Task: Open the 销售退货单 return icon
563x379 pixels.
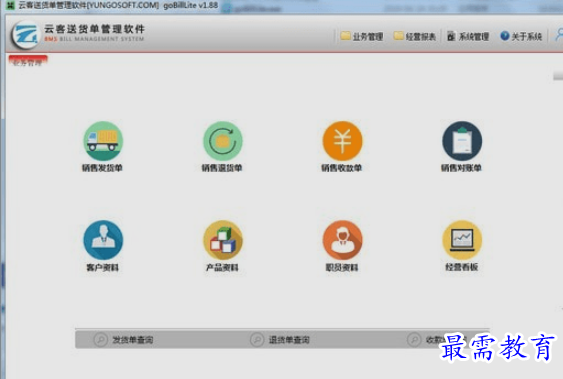Action: pos(223,141)
